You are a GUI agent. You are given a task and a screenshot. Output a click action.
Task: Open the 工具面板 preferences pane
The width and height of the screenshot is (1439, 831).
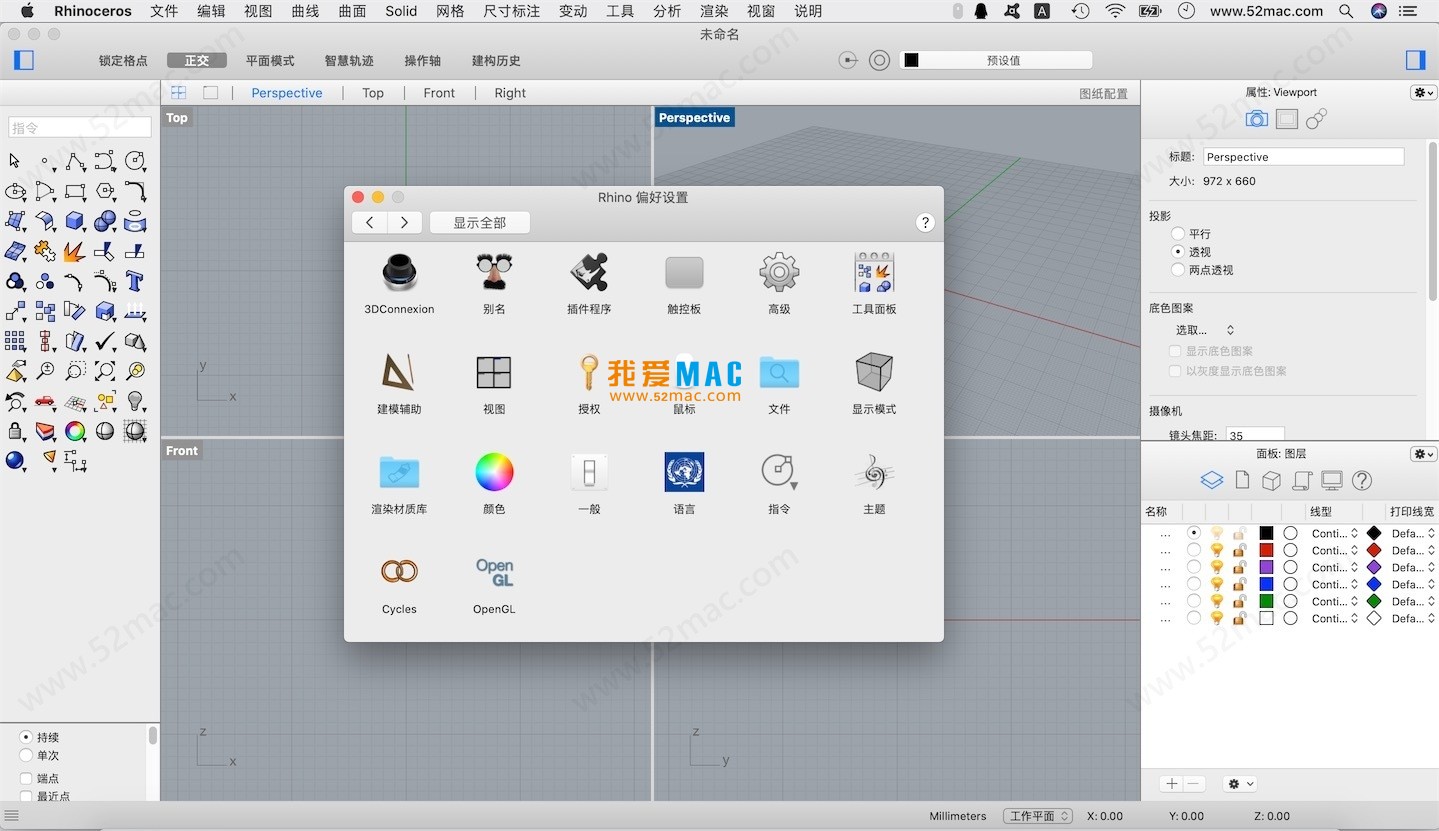(x=874, y=283)
